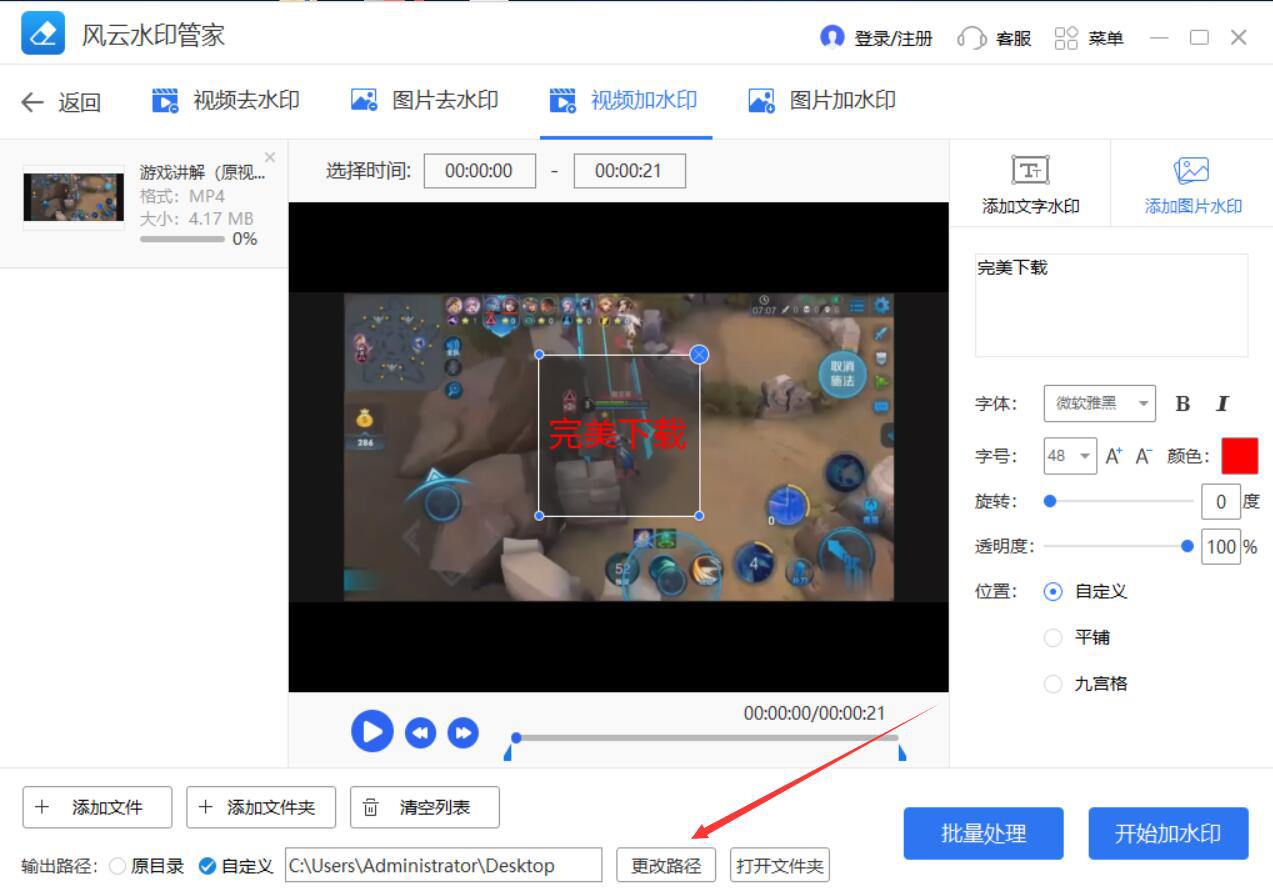Delete watermark box with blue X handle

pyautogui.click(x=699, y=354)
